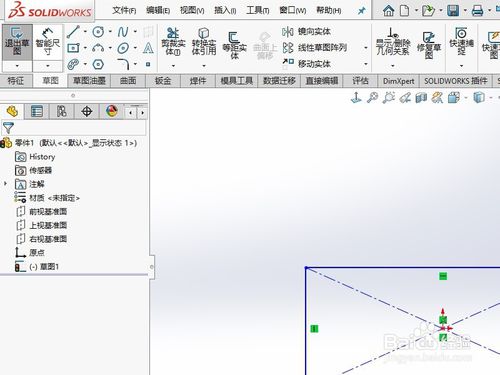500x375 pixels.
Task: Select the corner Rectangle sketch tool
Action: [x=73, y=48]
